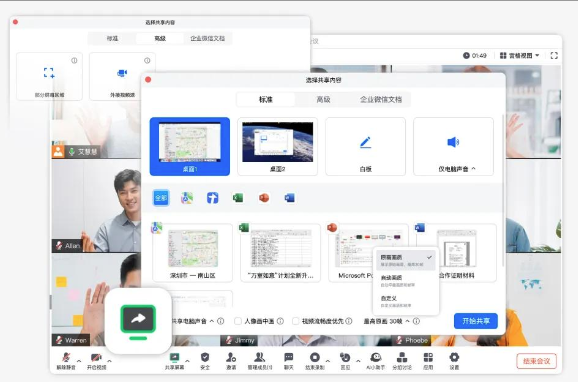Click the unmute microphone icon in meeting toolbar
Image resolution: width=578 pixels, height=382 pixels.
pos(66,357)
